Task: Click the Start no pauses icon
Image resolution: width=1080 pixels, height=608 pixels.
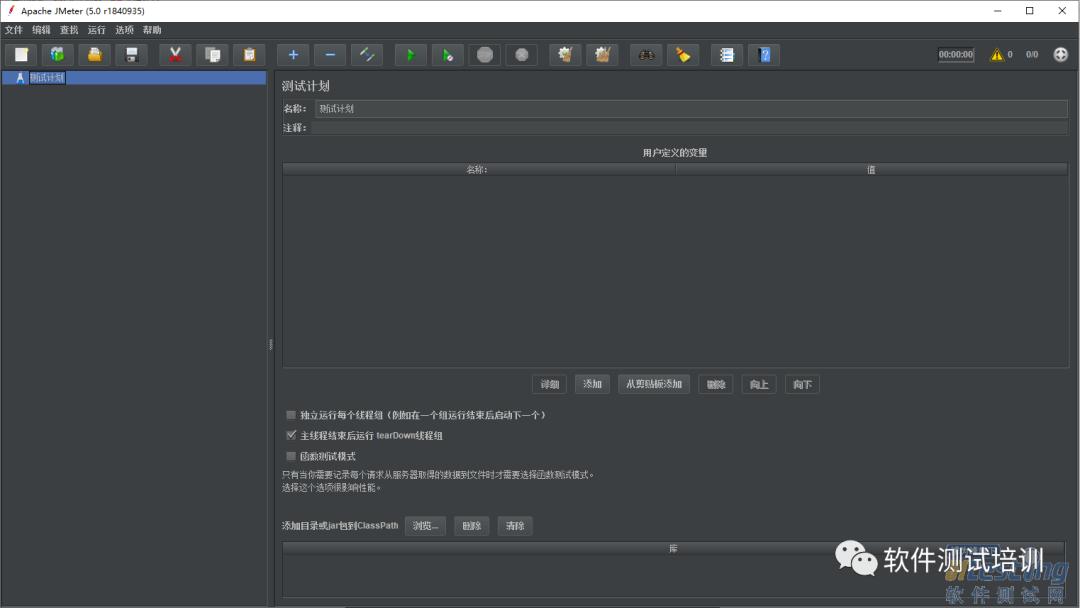Action: tap(448, 55)
